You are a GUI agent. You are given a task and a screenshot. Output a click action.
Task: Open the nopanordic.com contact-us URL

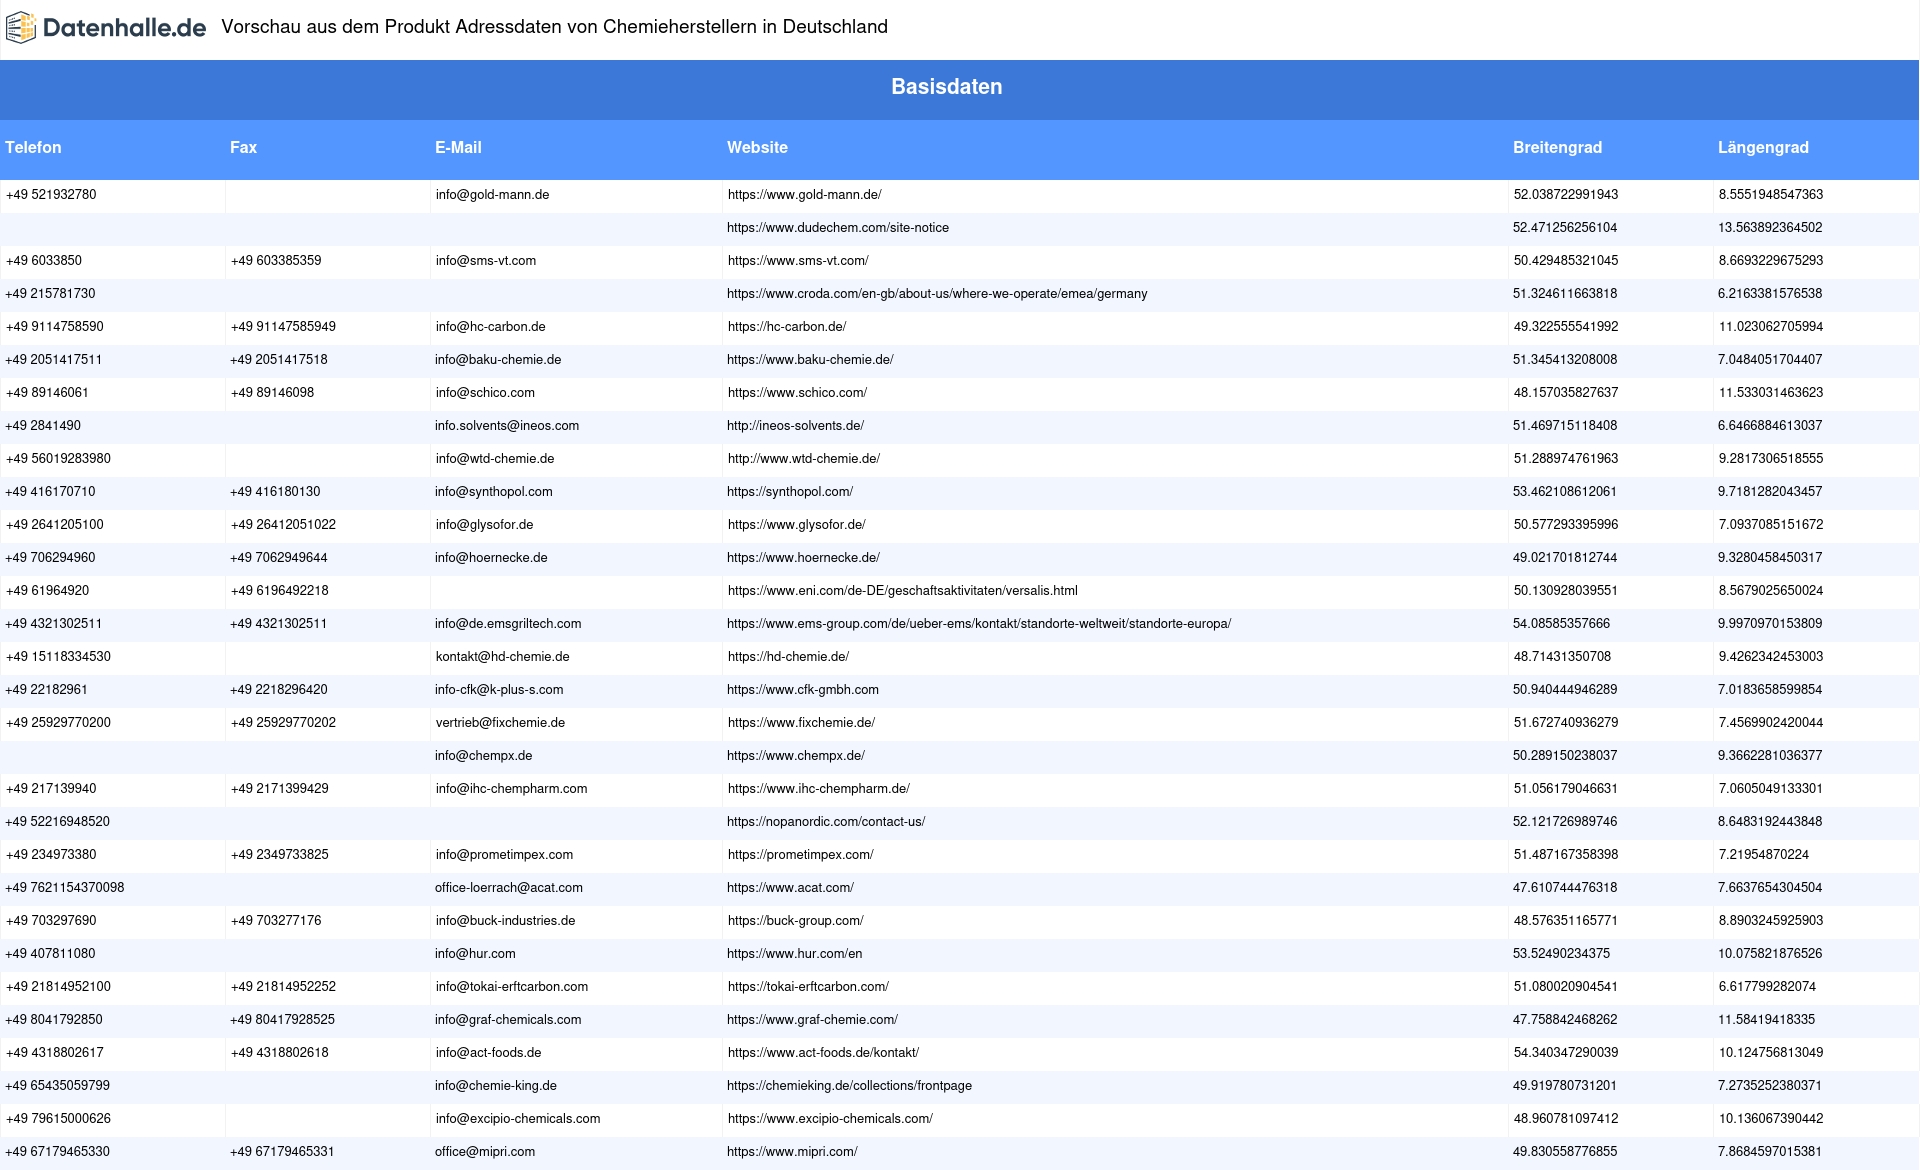click(x=826, y=822)
